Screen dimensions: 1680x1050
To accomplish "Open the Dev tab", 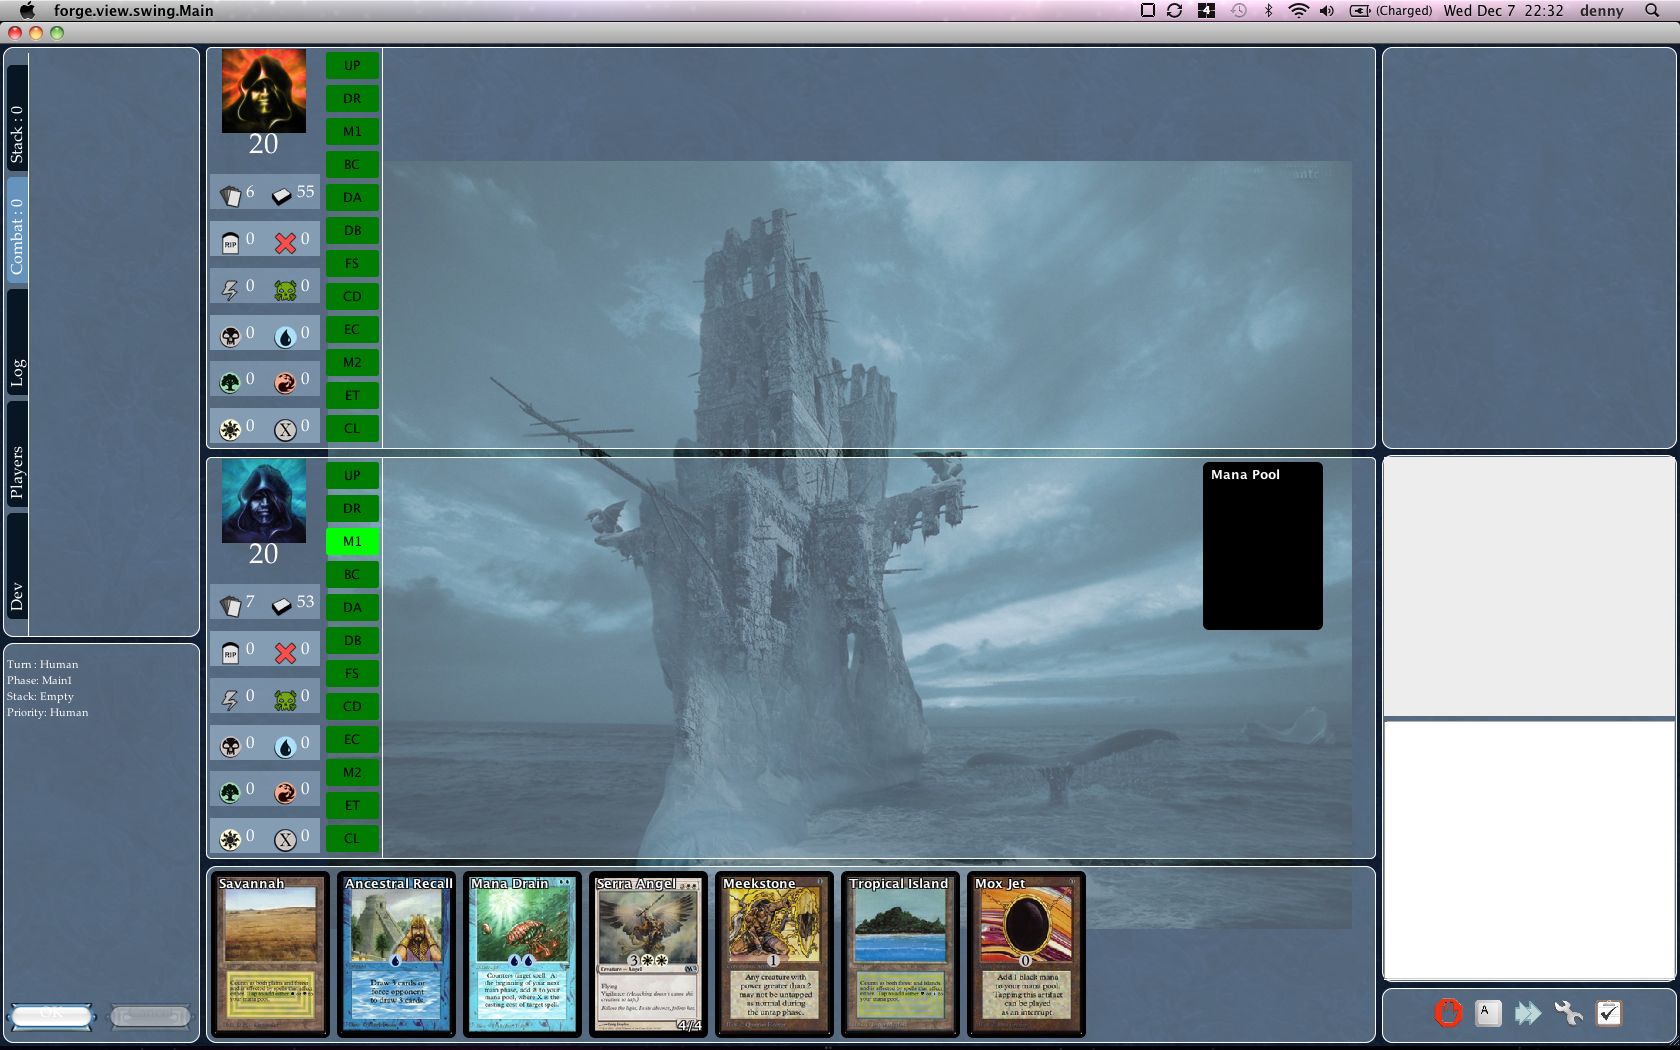I will click(x=17, y=597).
